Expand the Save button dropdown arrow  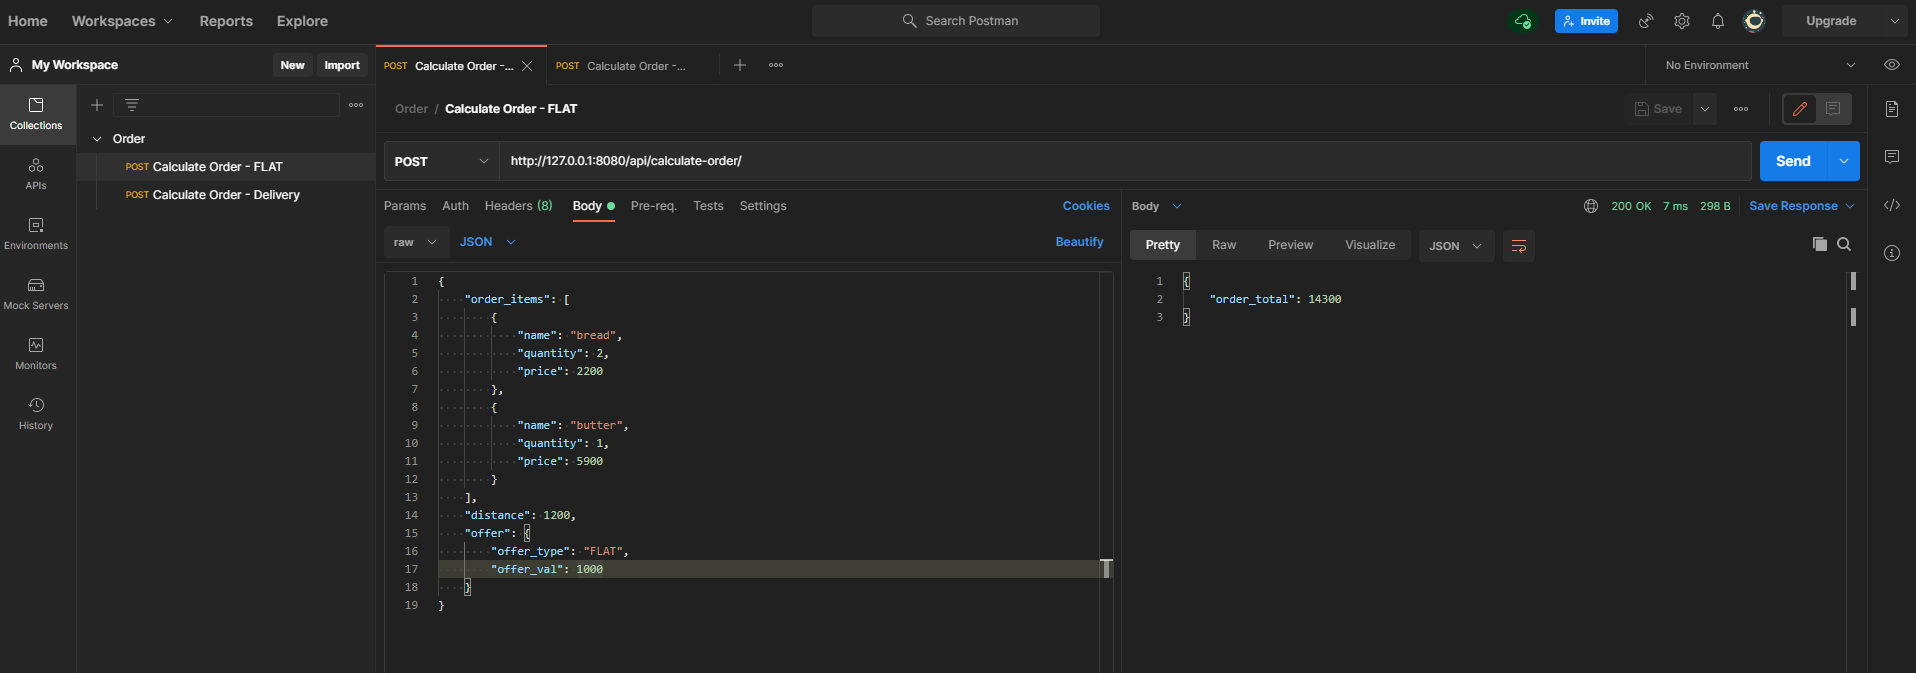point(1705,109)
